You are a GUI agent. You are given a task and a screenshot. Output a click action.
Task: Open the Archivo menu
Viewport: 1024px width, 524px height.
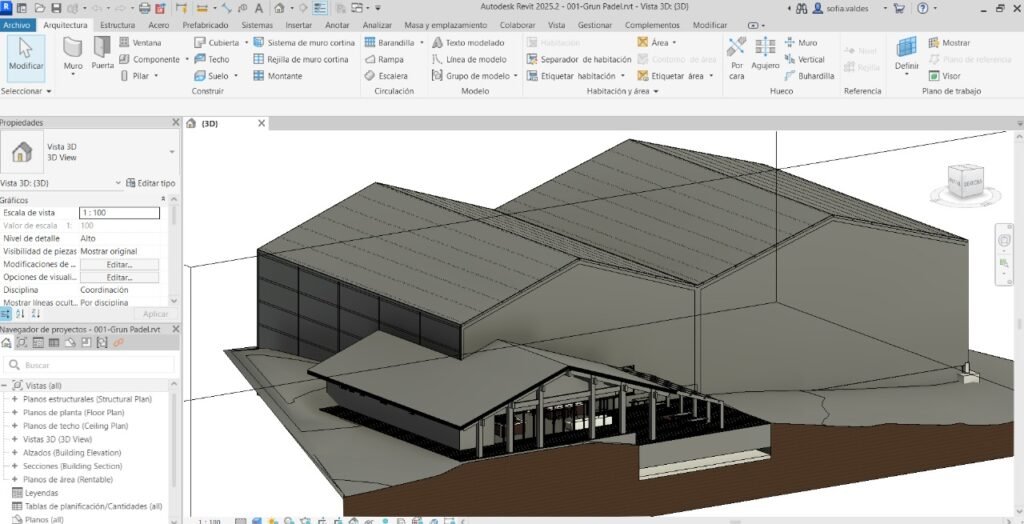click(18, 24)
